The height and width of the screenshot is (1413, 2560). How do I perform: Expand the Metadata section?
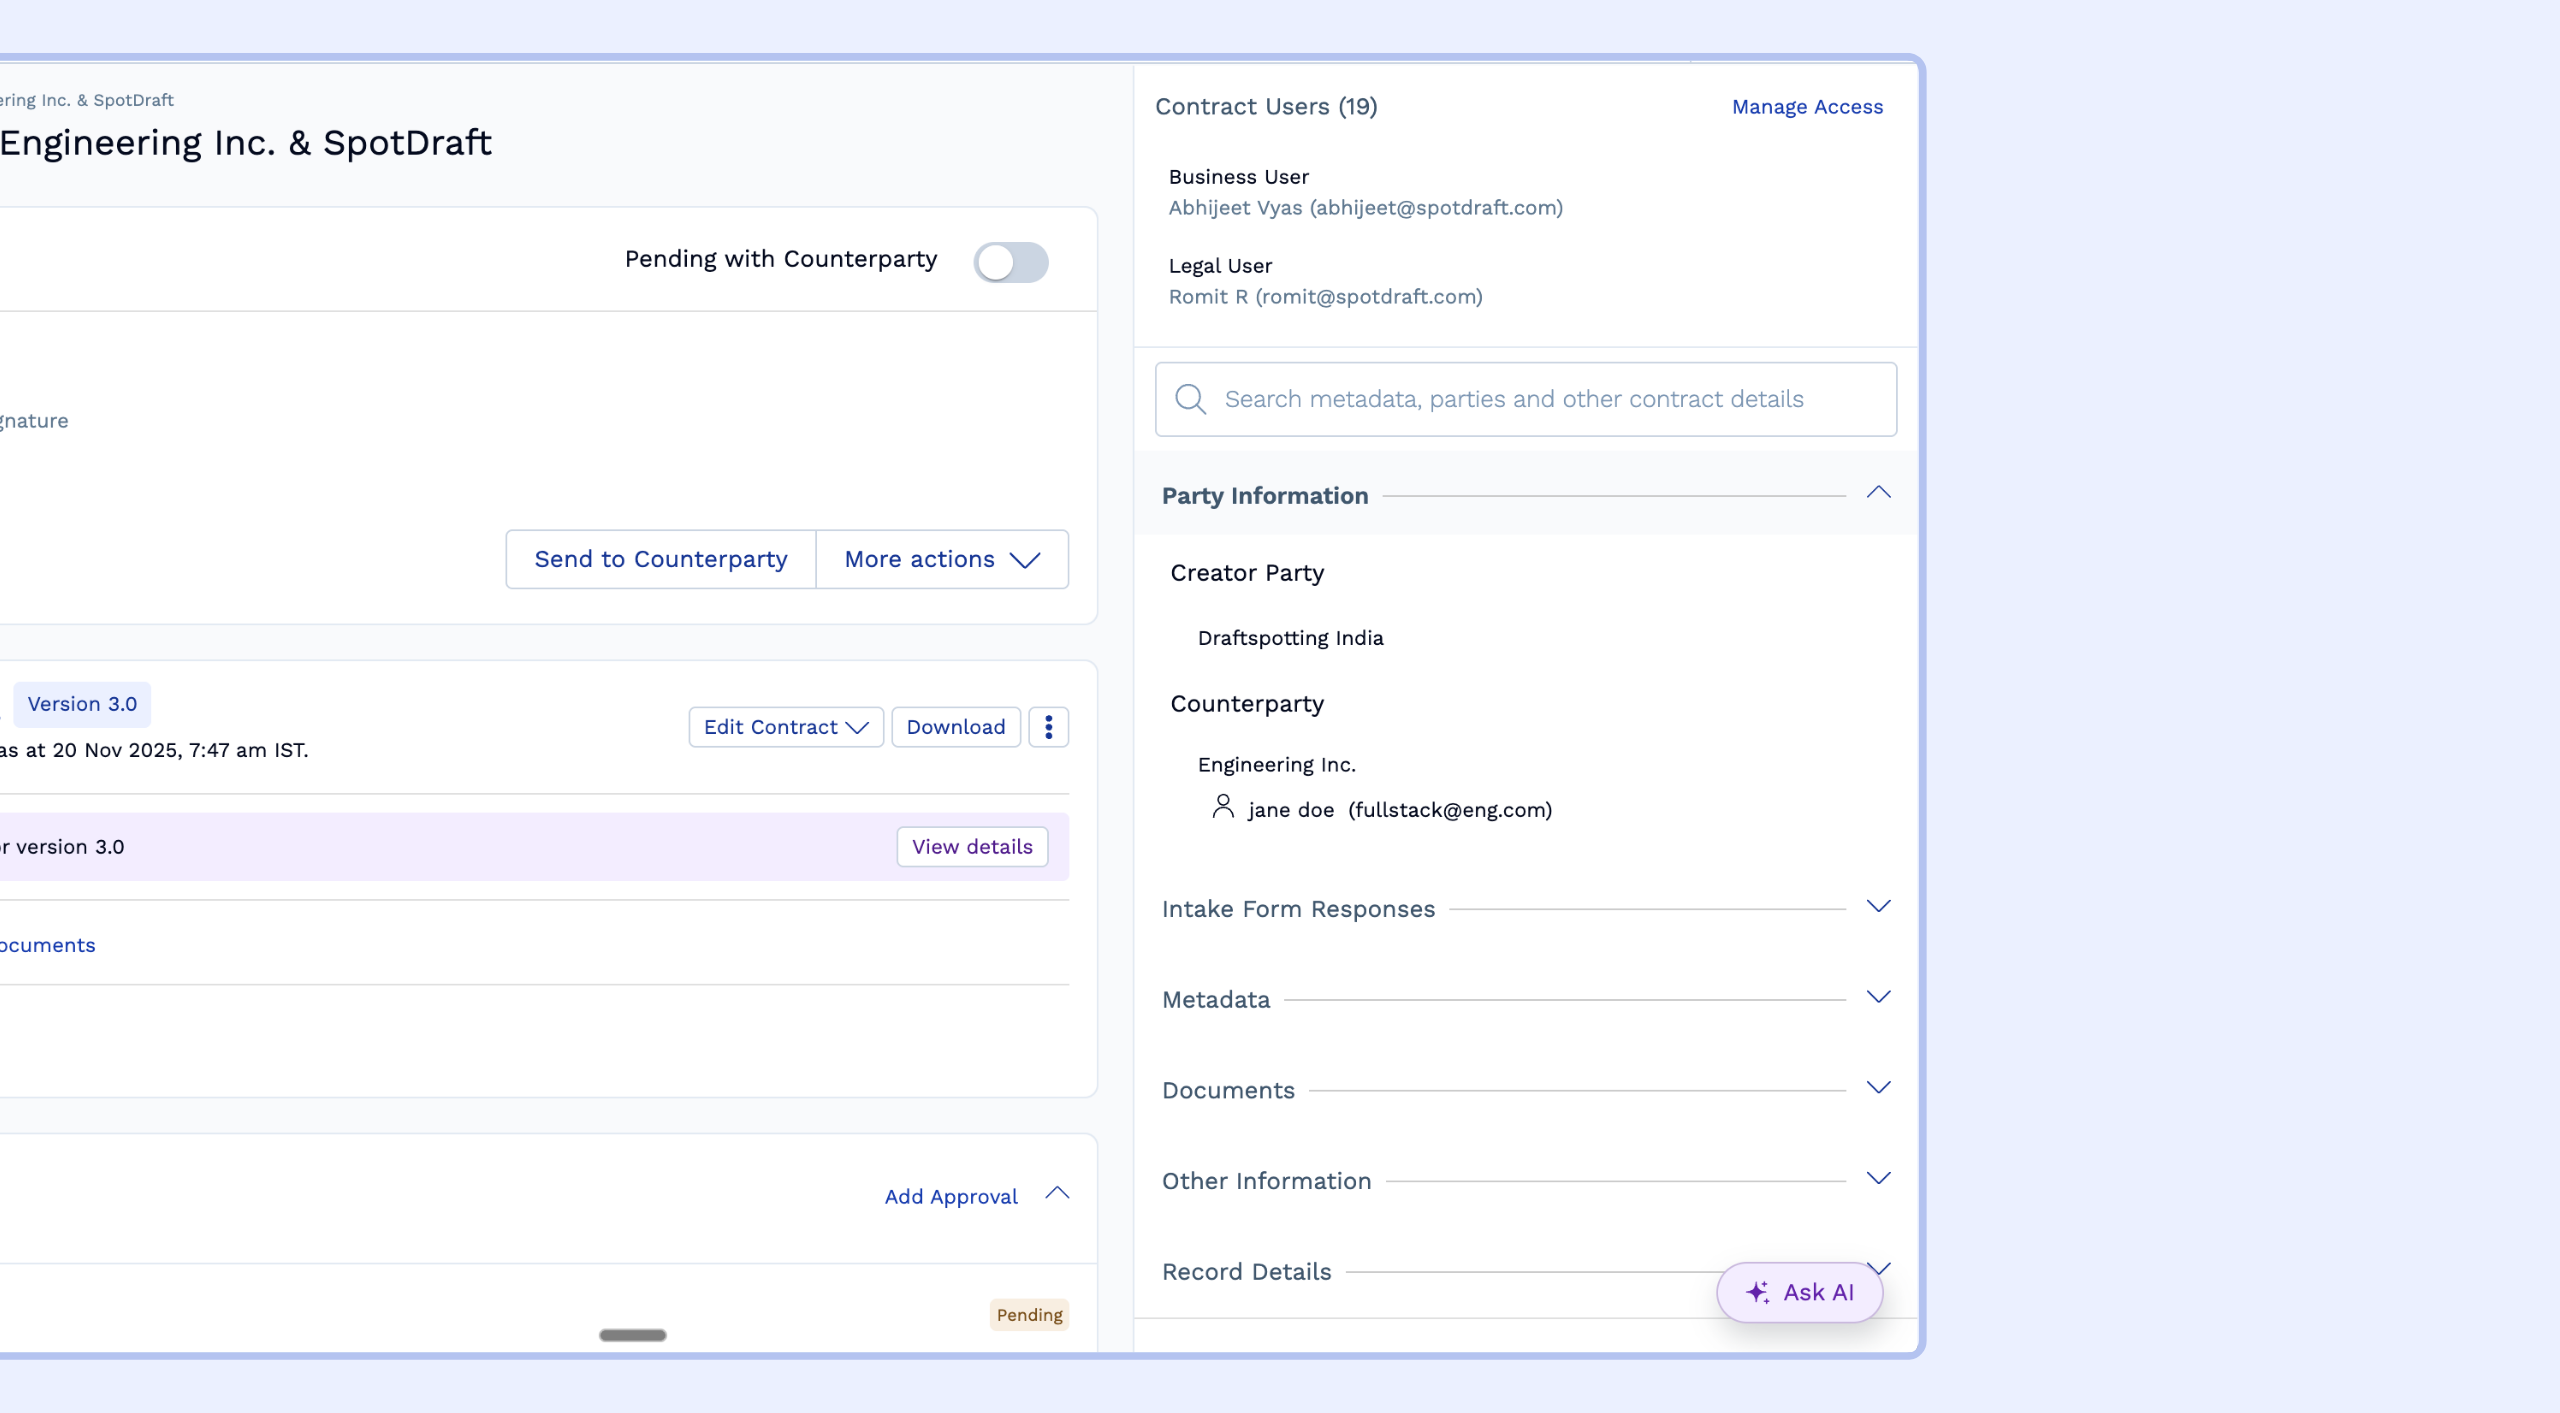tap(1878, 998)
